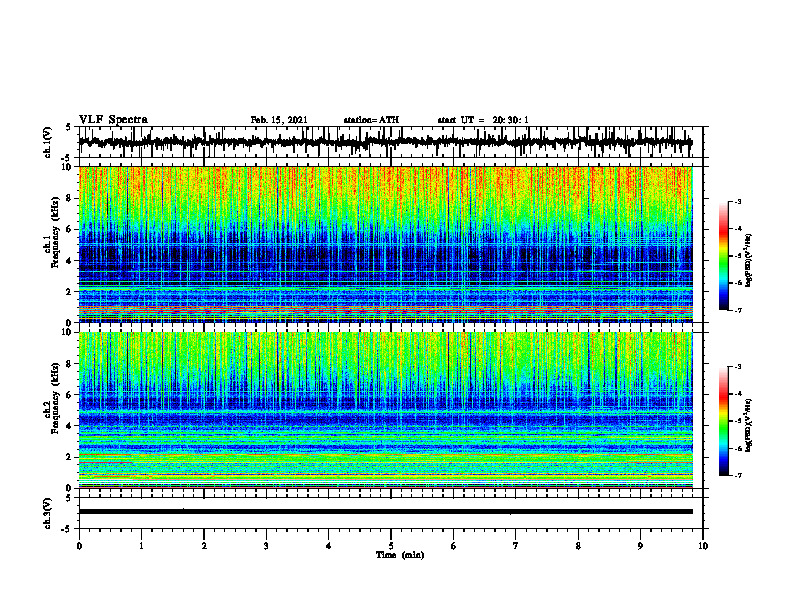The image size is (792, 612).
Task: Click the "station= ATH" header label
Action: tap(371, 120)
